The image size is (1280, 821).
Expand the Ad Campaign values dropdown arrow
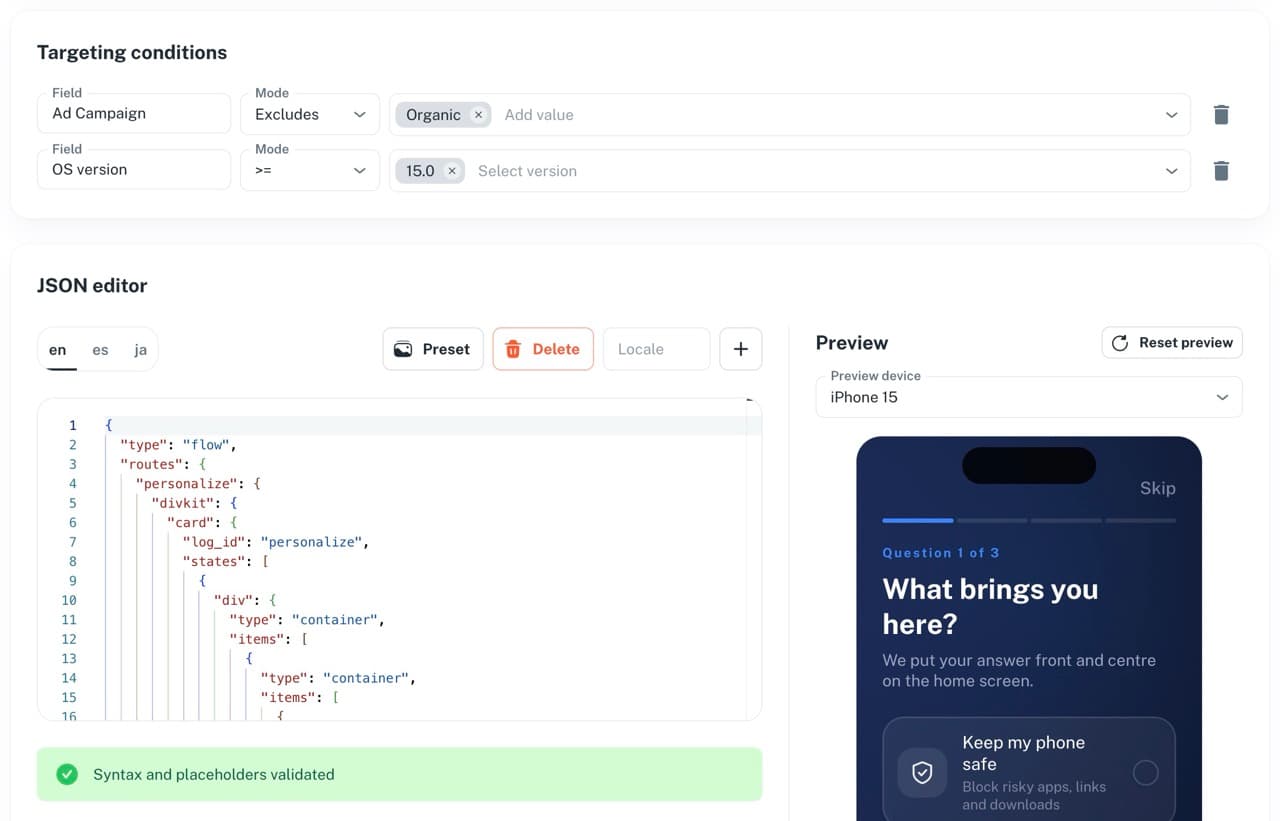(1172, 115)
